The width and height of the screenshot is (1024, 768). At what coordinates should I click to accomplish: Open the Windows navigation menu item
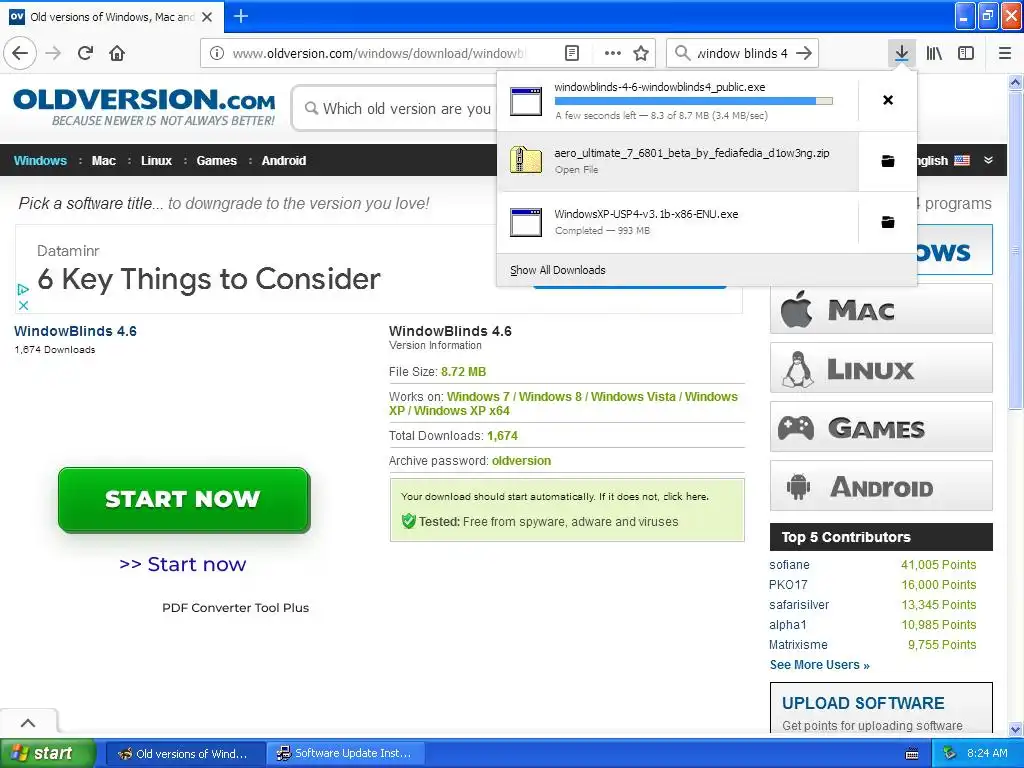tap(40, 161)
